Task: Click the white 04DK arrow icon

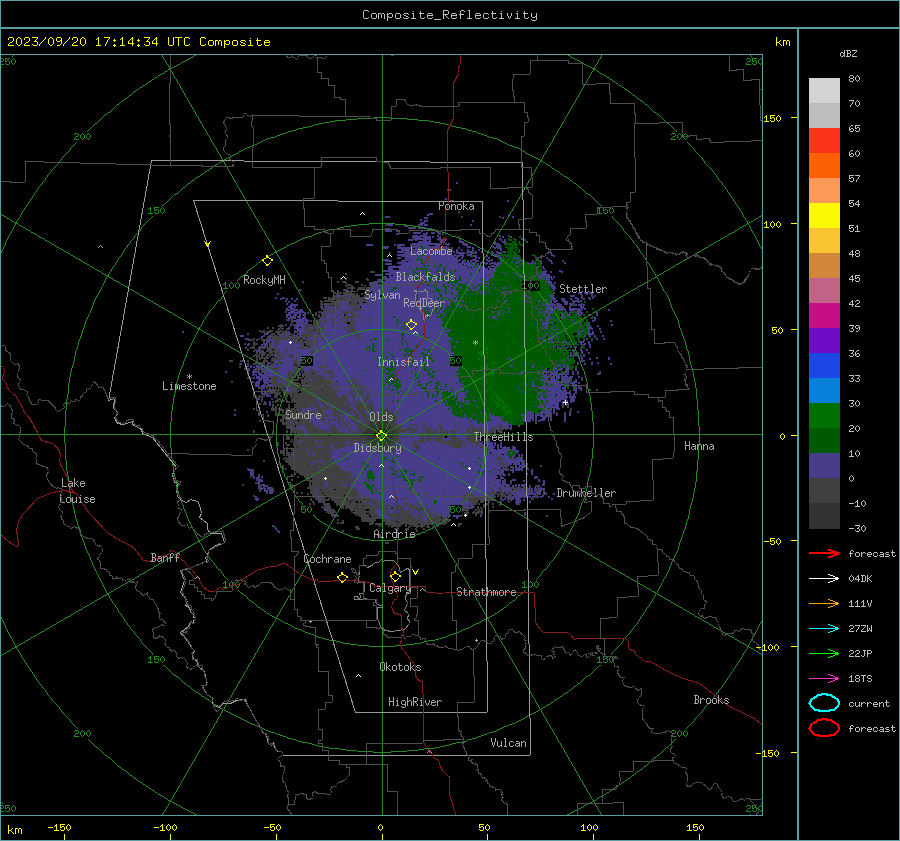Action: [x=824, y=578]
